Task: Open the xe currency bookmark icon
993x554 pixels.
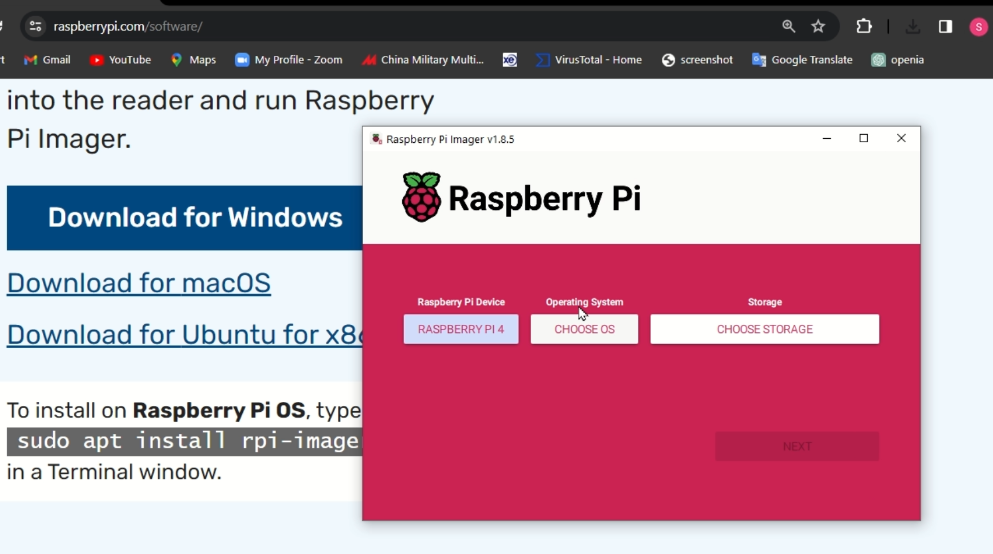Action: [510, 60]
